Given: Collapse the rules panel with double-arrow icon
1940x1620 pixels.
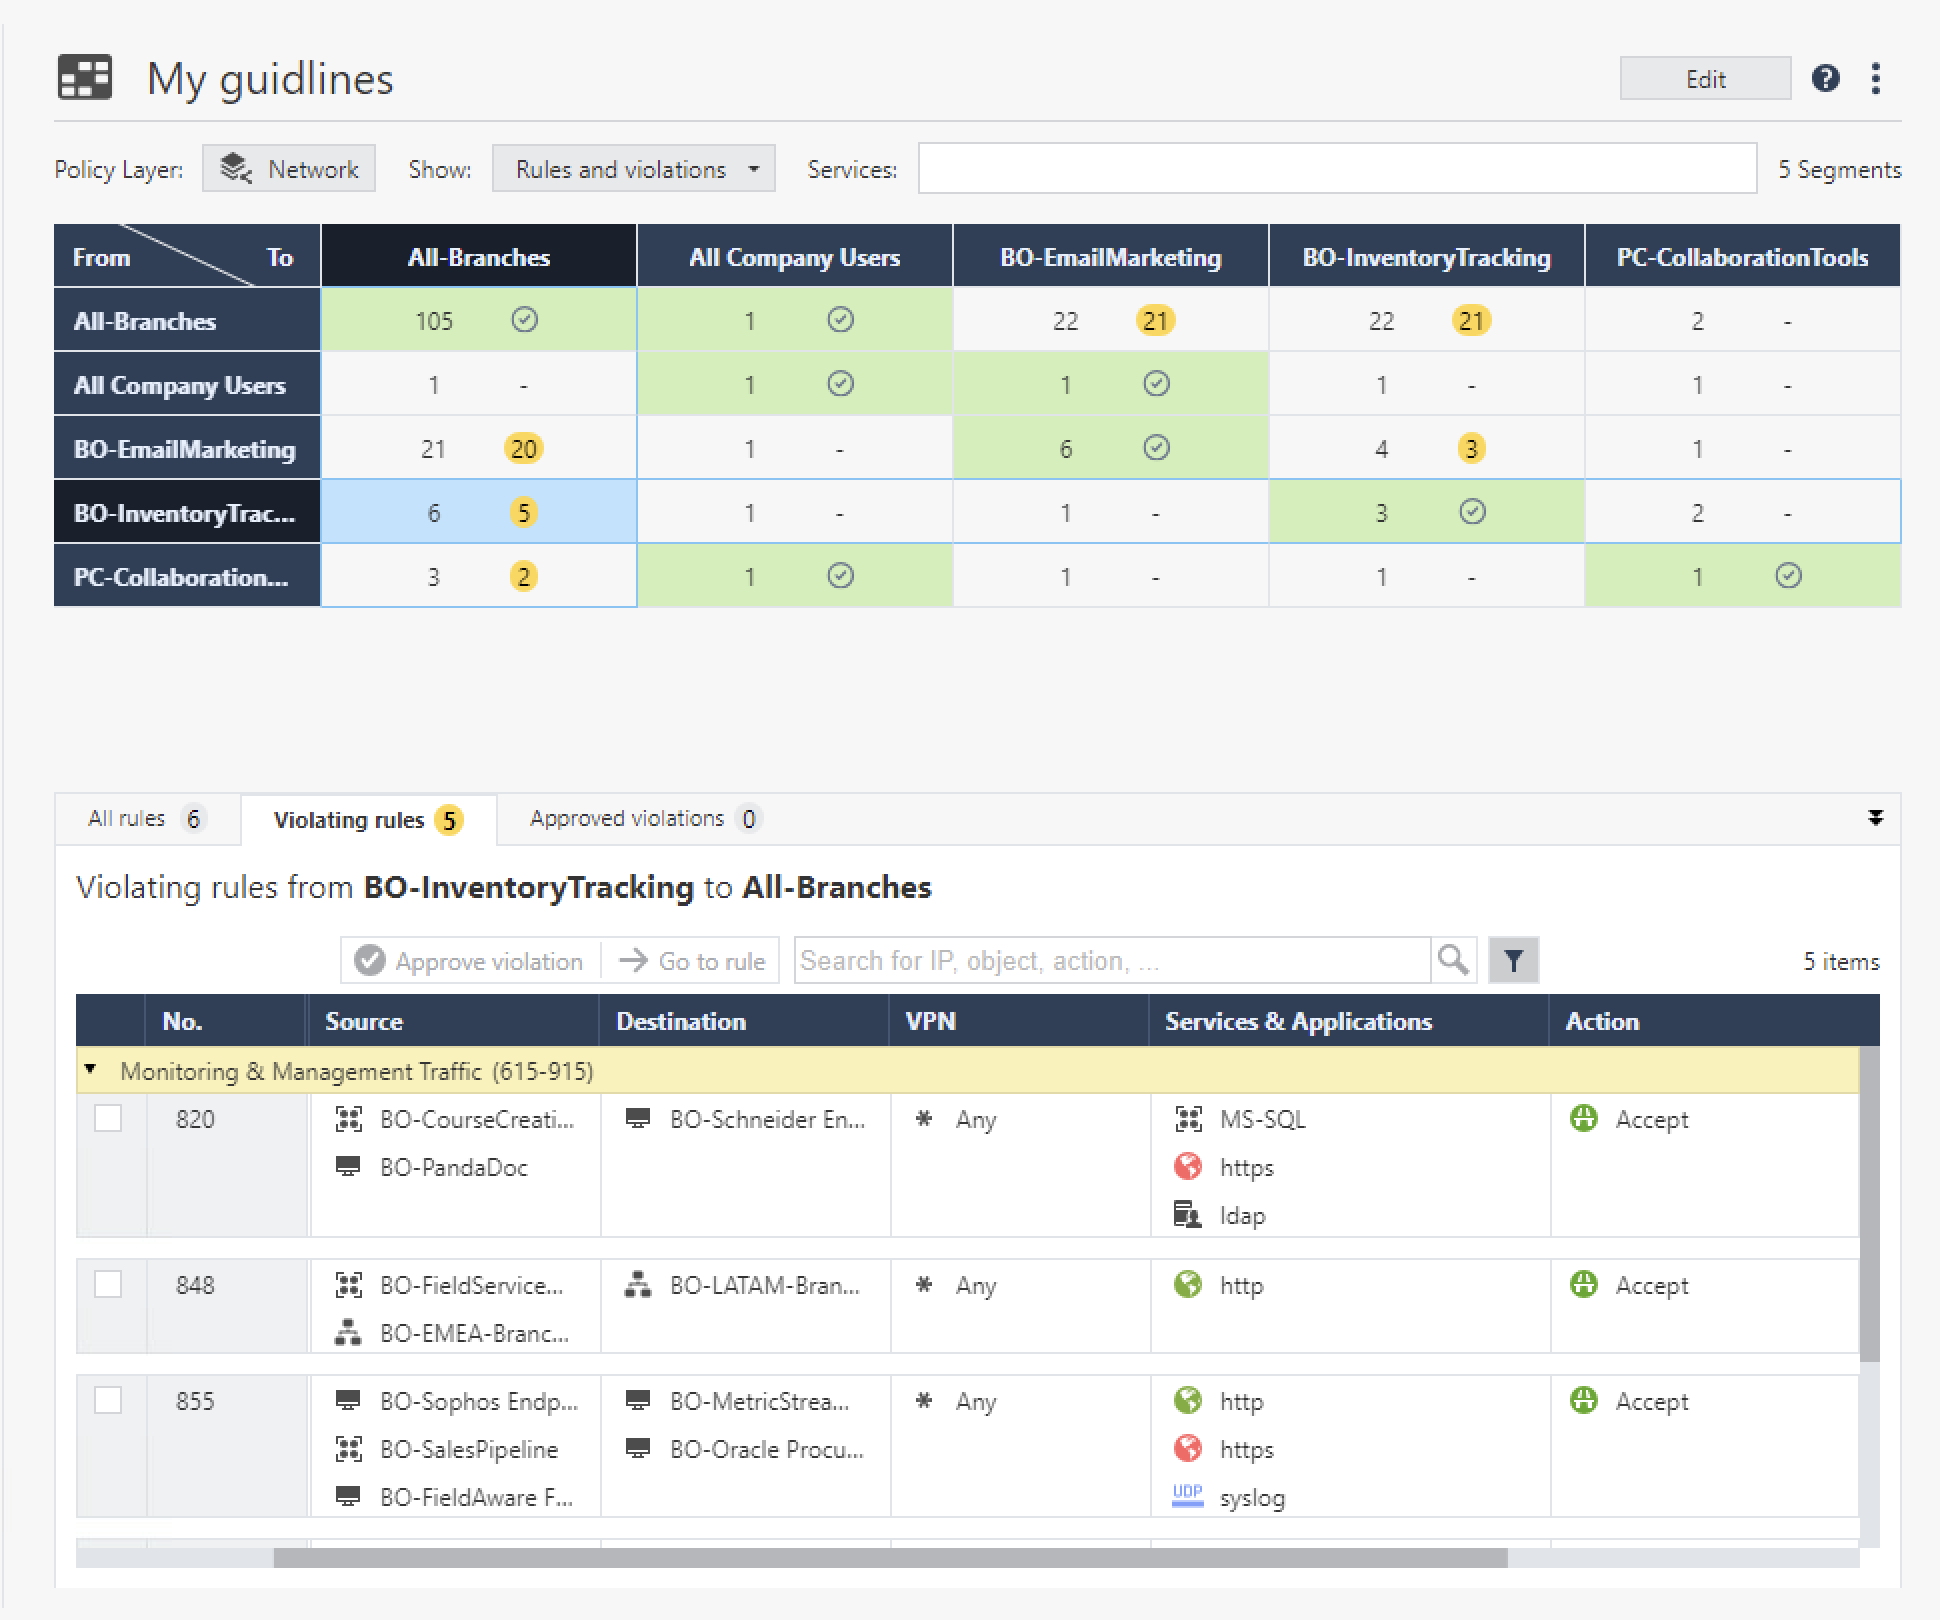Looking at the screenshot, I should (x=1875, y=818).
